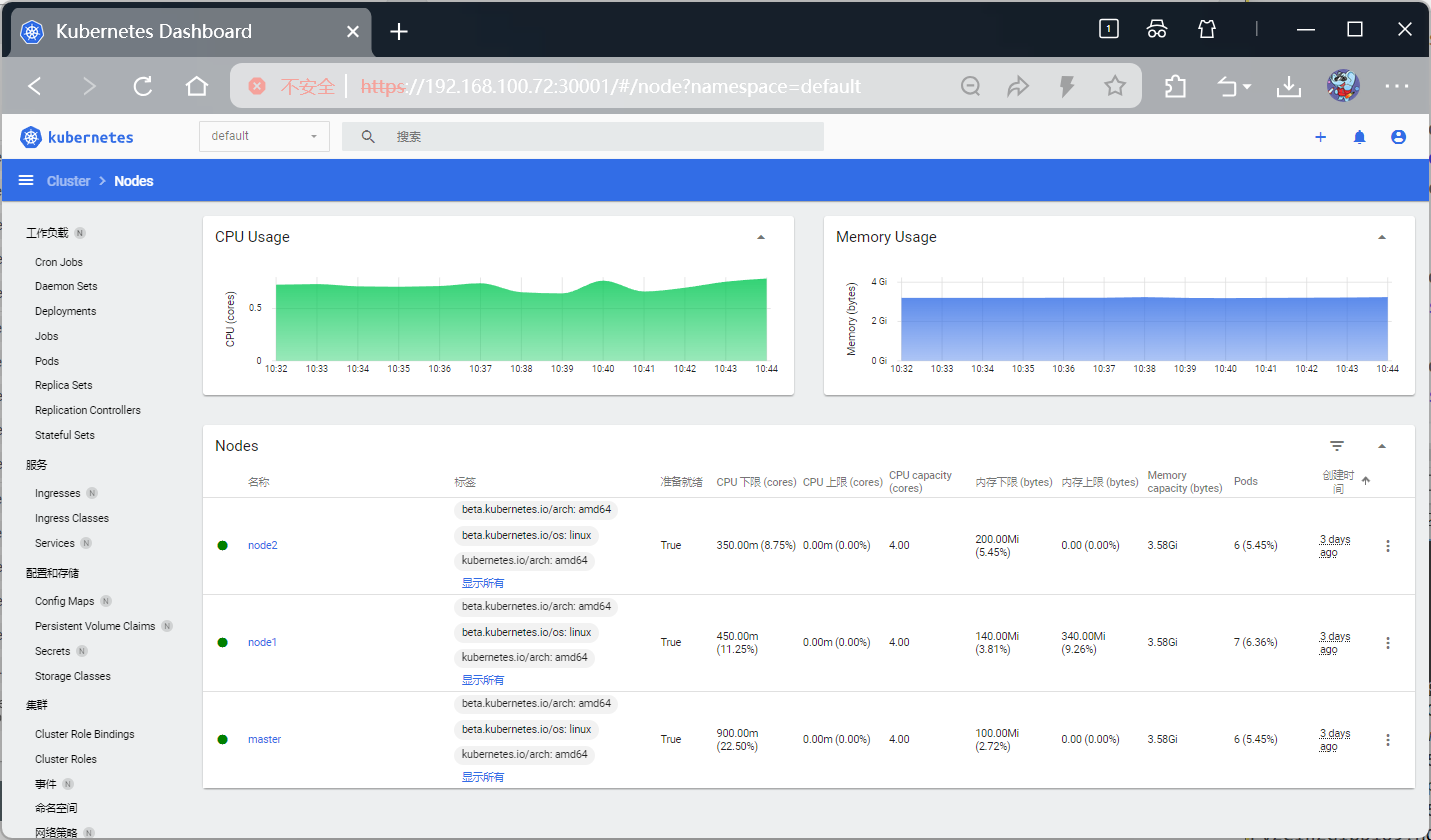Open the notifications bell

pos(1359,137)
